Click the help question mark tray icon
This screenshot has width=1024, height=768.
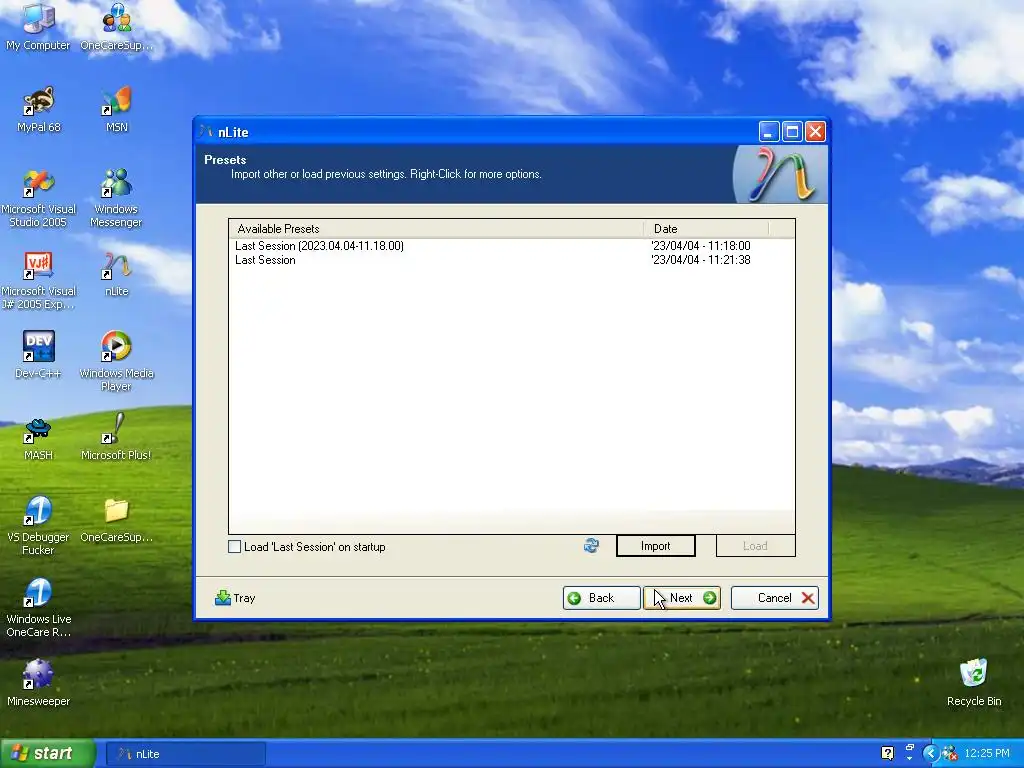coord(888,753)
